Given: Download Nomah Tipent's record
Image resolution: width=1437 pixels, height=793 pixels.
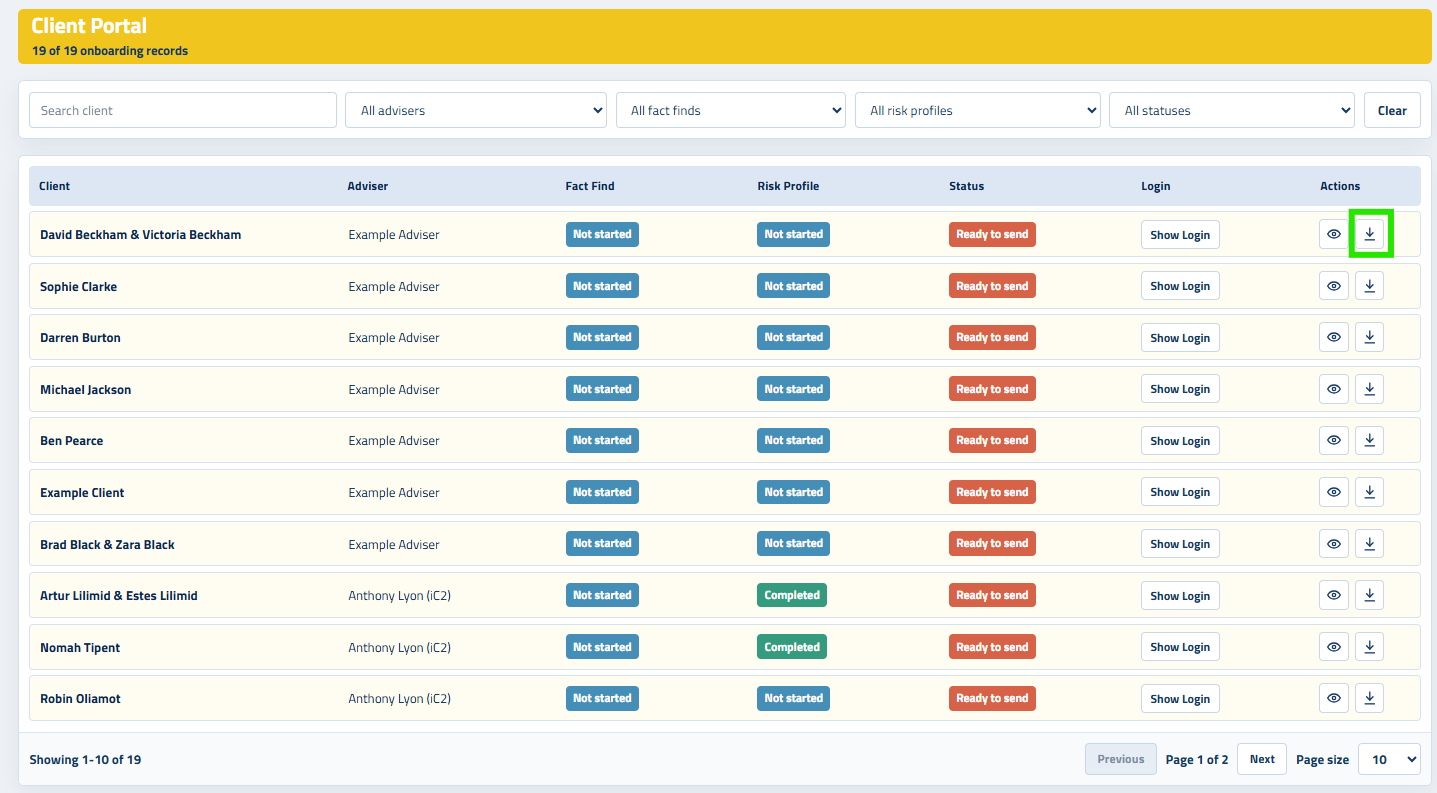Looking at the screenshot, I should point(1370,647).
